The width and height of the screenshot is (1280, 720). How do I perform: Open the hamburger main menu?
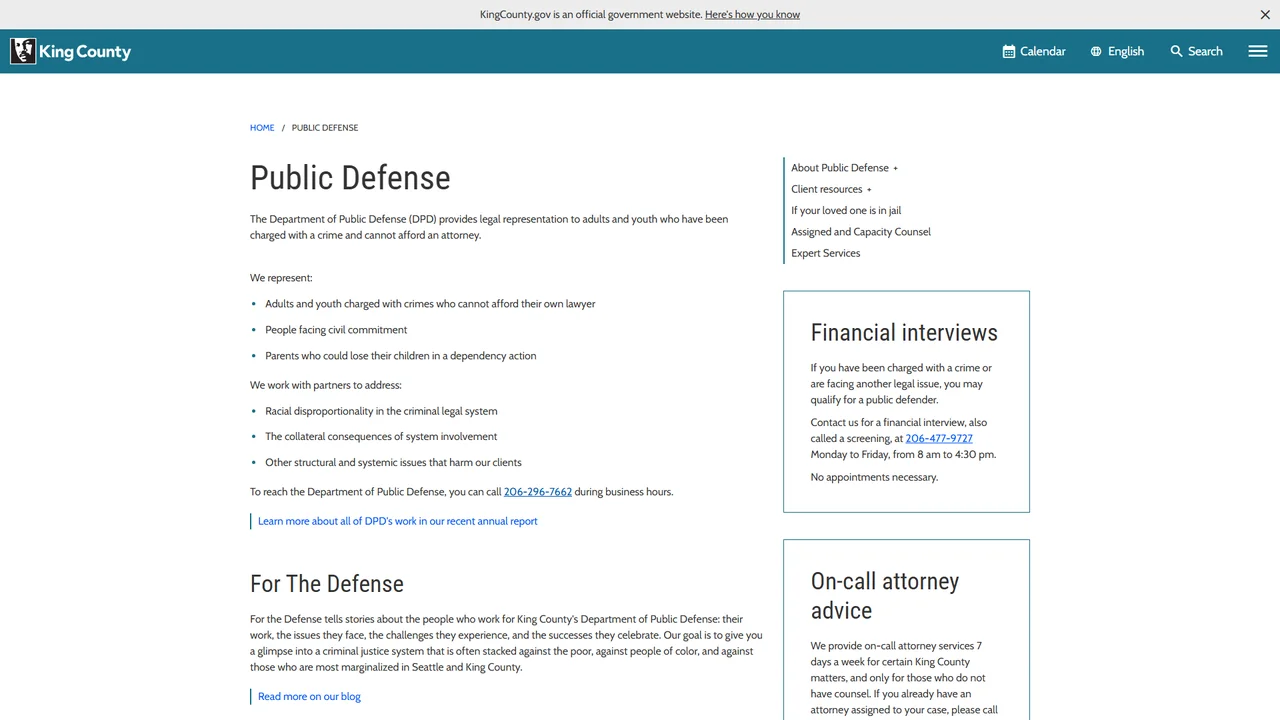pos(1258,51)
